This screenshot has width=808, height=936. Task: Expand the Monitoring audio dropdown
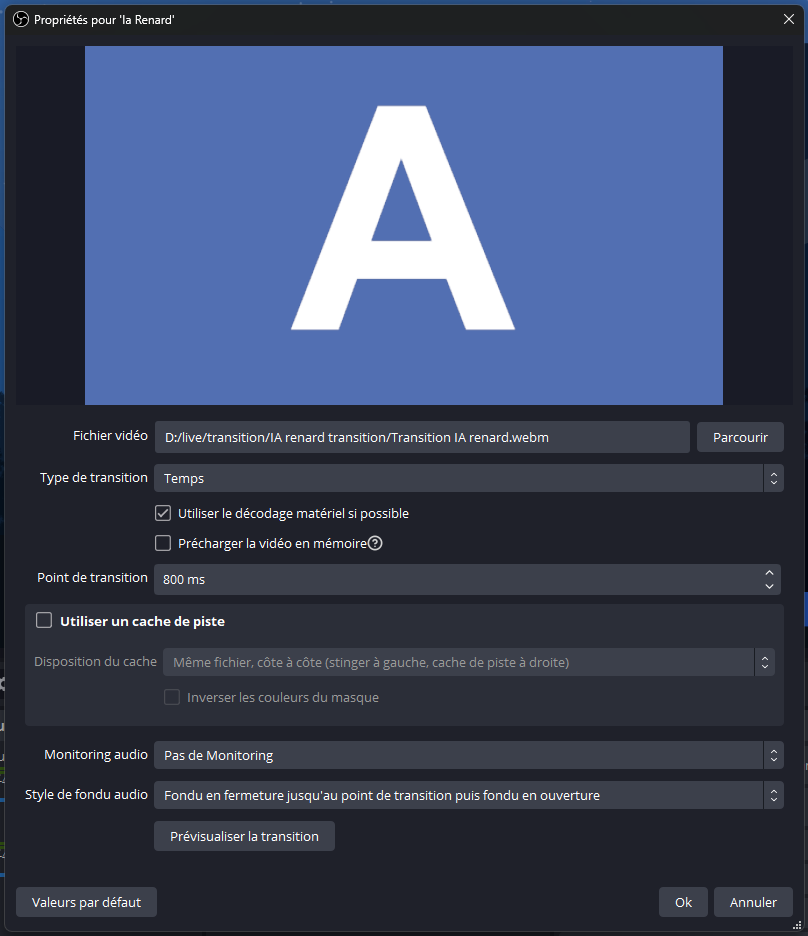pyautogui.click(x=467, y=755)
